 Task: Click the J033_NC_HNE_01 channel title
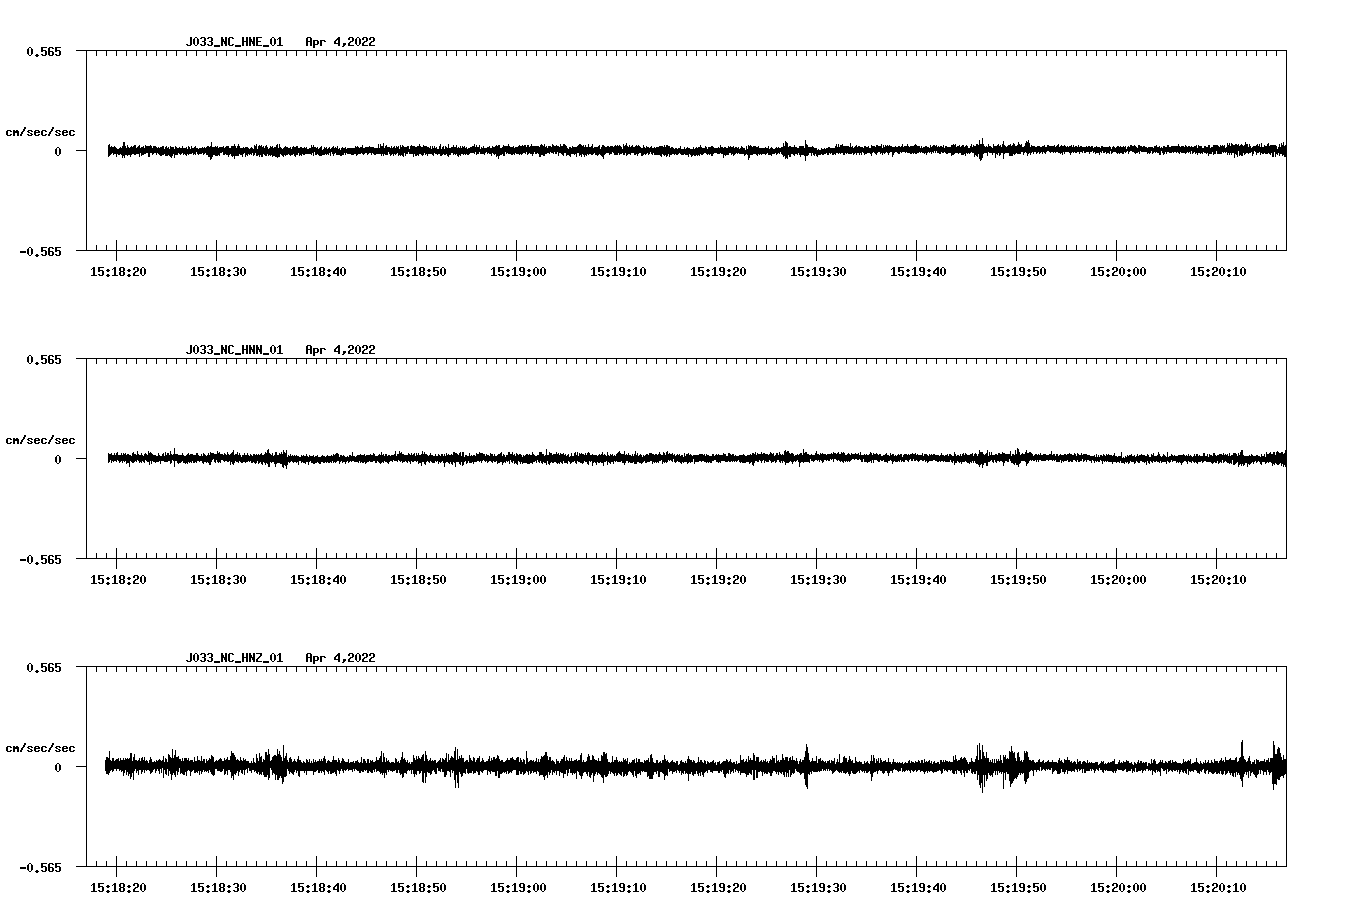pyautogui.click(x=234, y=42)
